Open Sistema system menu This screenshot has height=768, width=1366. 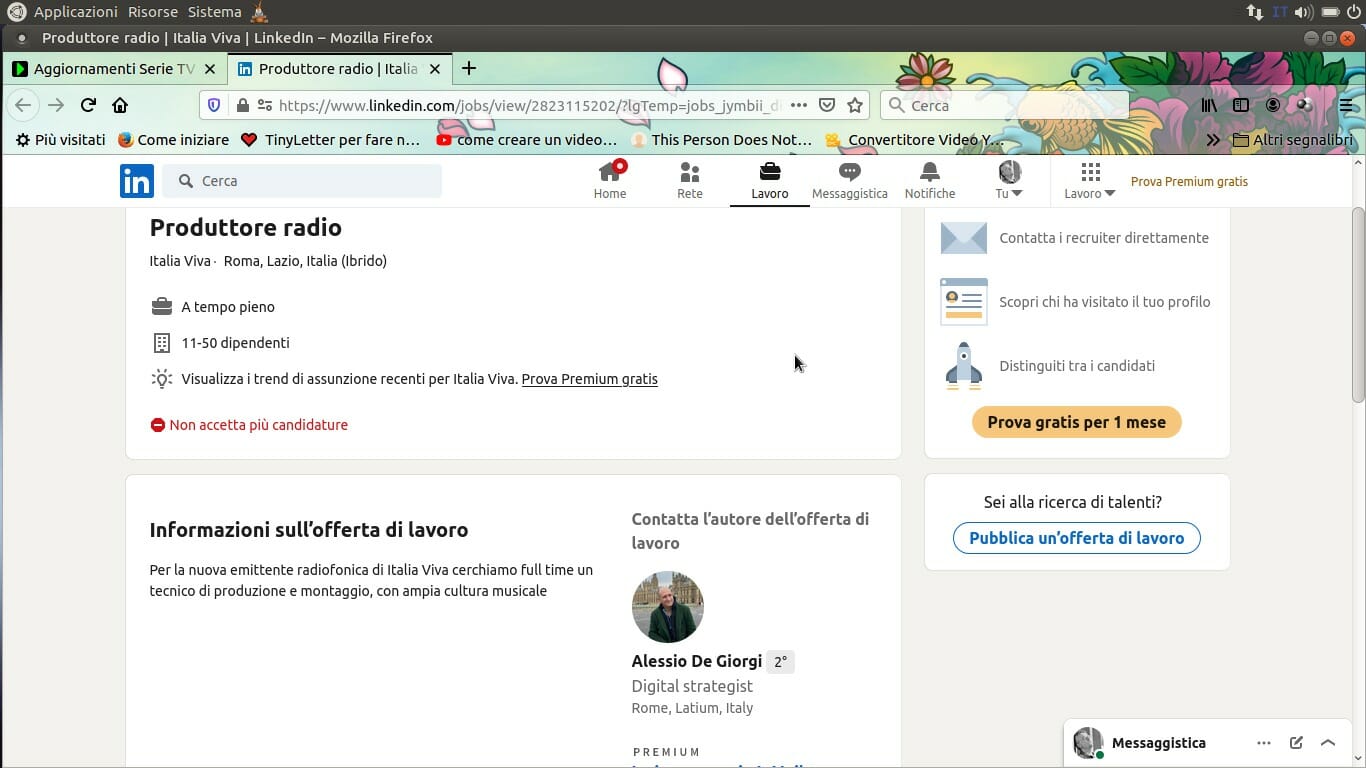pos(215,12)
